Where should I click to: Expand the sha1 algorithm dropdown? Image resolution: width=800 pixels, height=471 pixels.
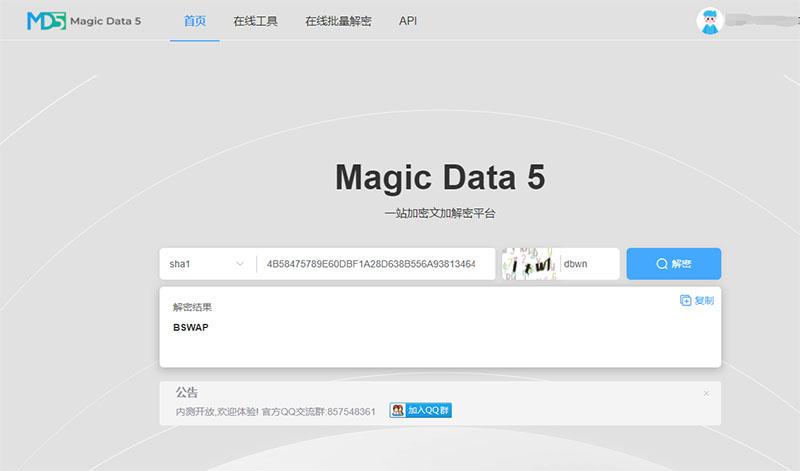click(207, 264)
